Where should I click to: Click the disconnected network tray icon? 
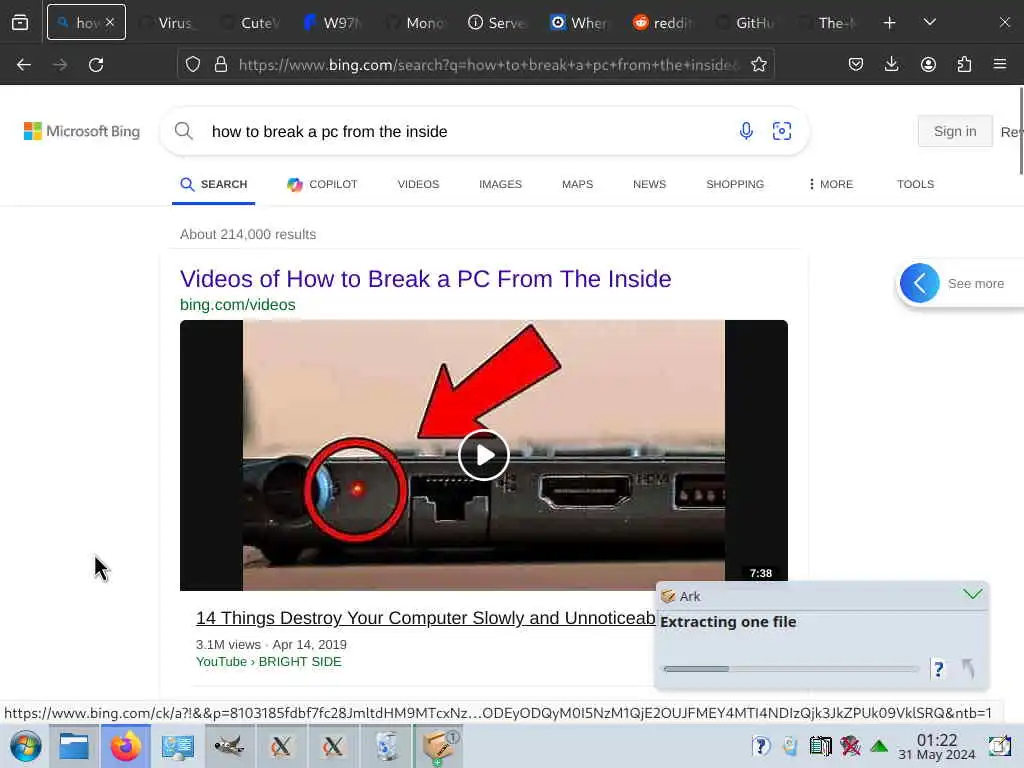pos(850,746)
